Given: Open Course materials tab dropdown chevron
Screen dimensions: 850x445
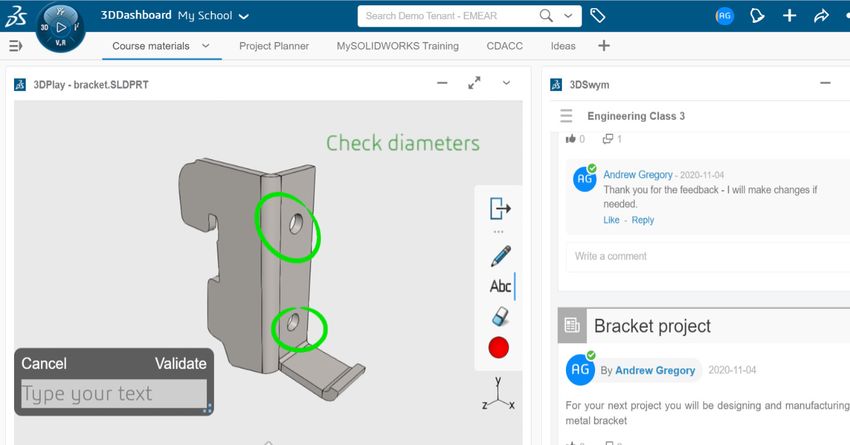Looking at the screenshot, I should pyautogui.click(x=205, y=46).
